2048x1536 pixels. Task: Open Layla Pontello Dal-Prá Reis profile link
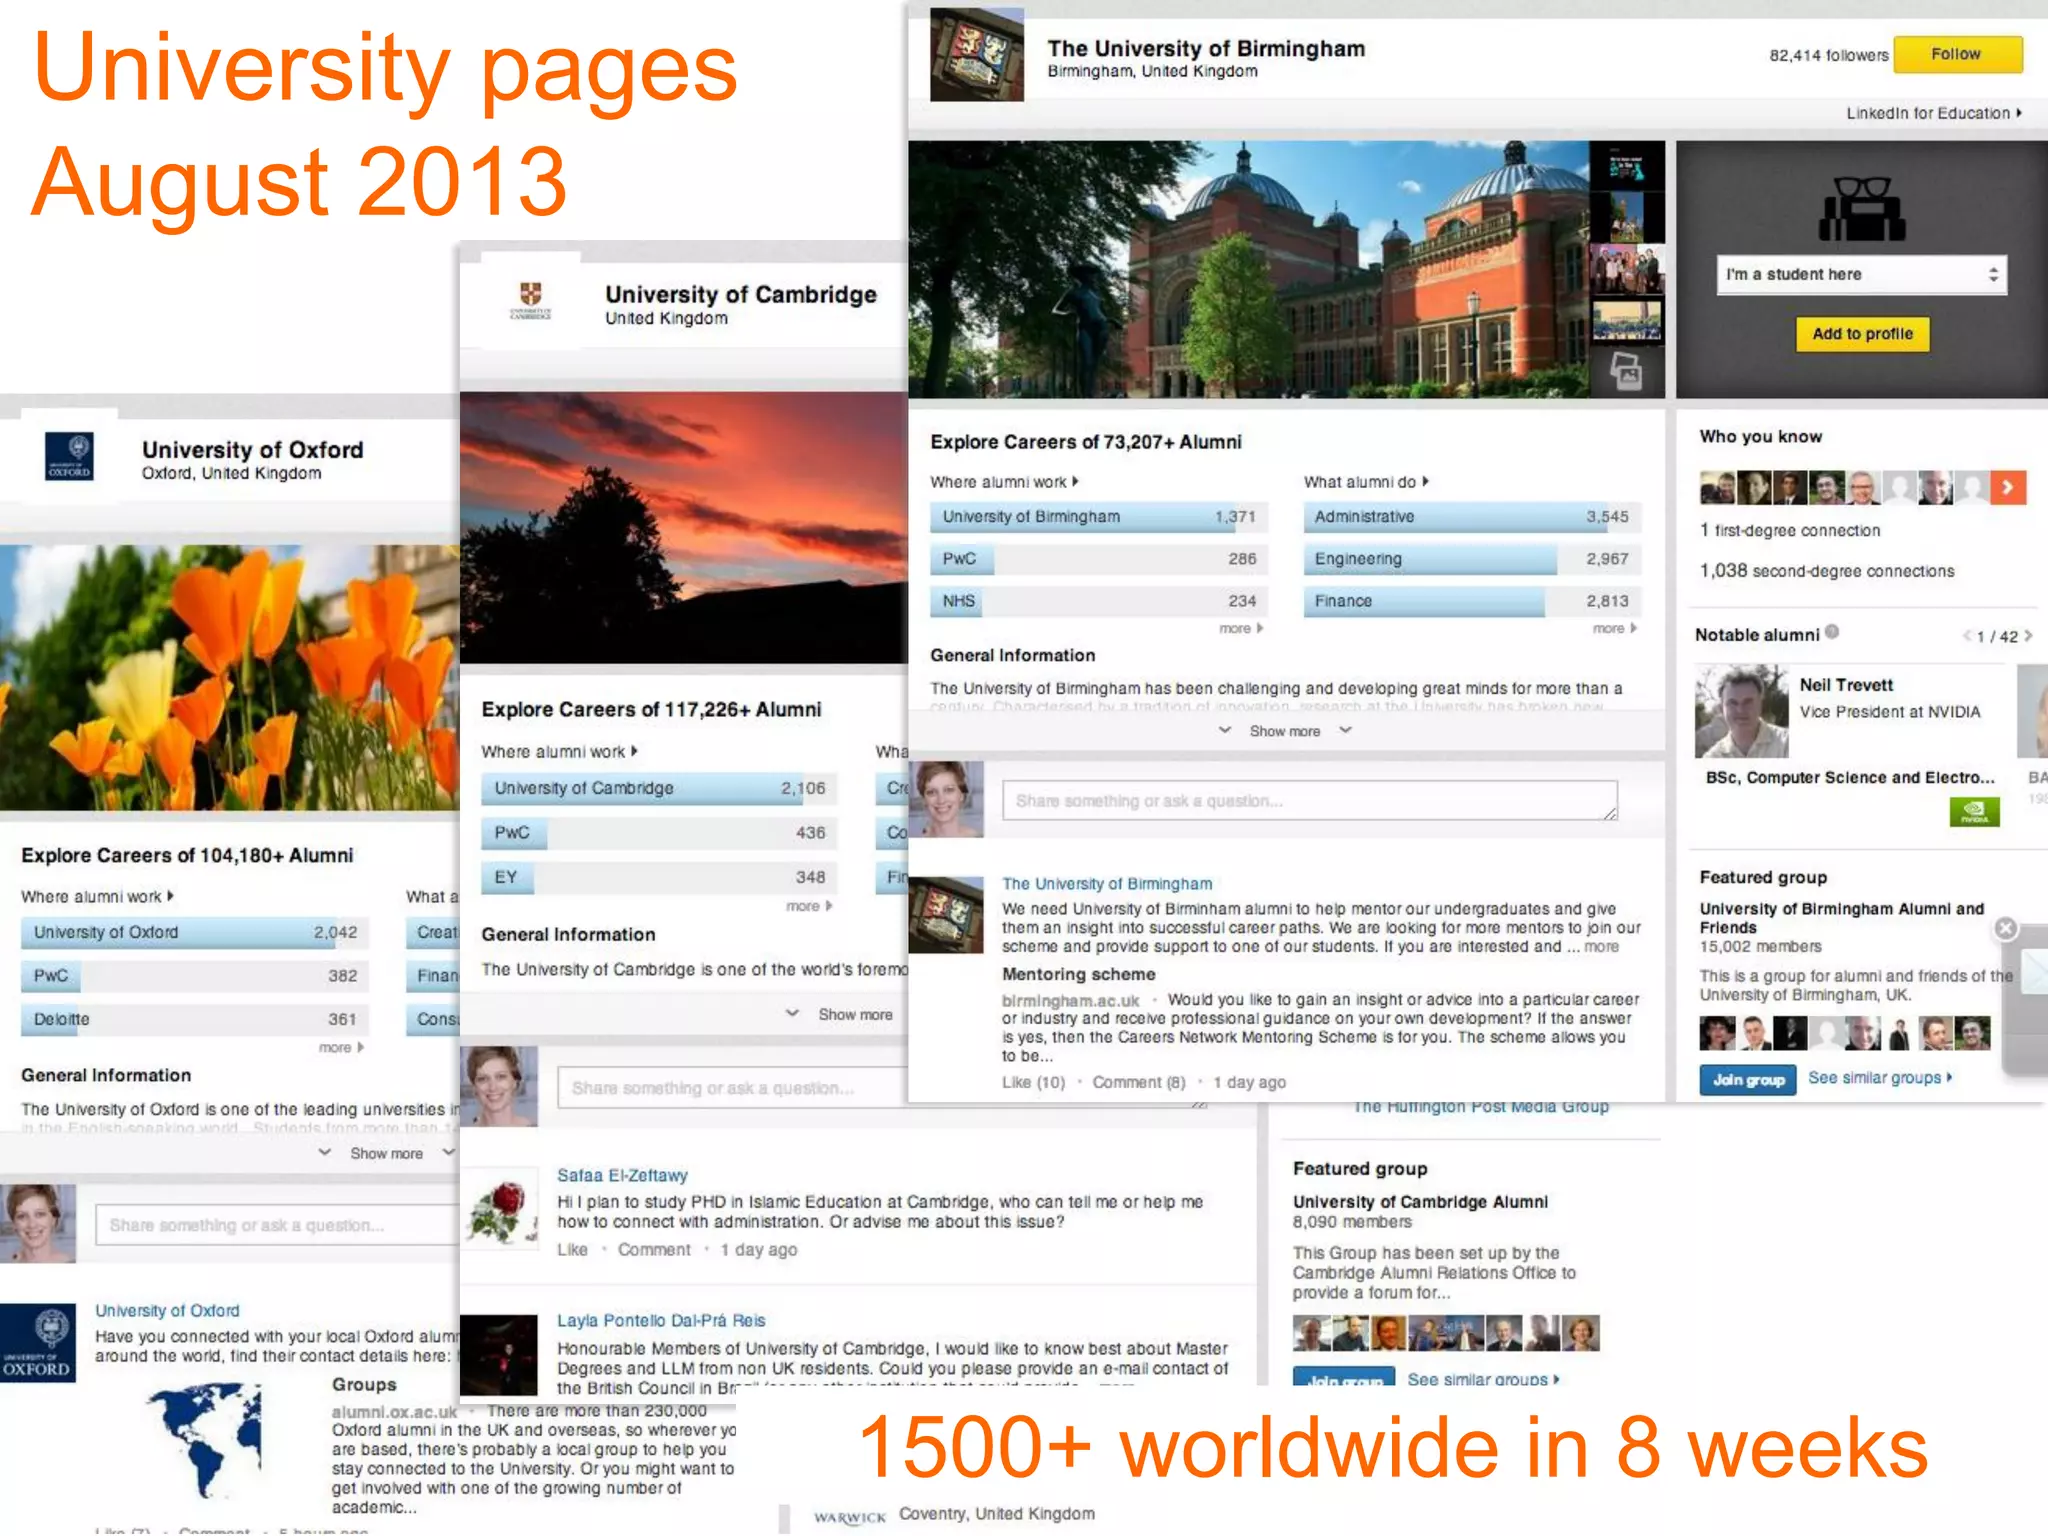[661, 1321]
